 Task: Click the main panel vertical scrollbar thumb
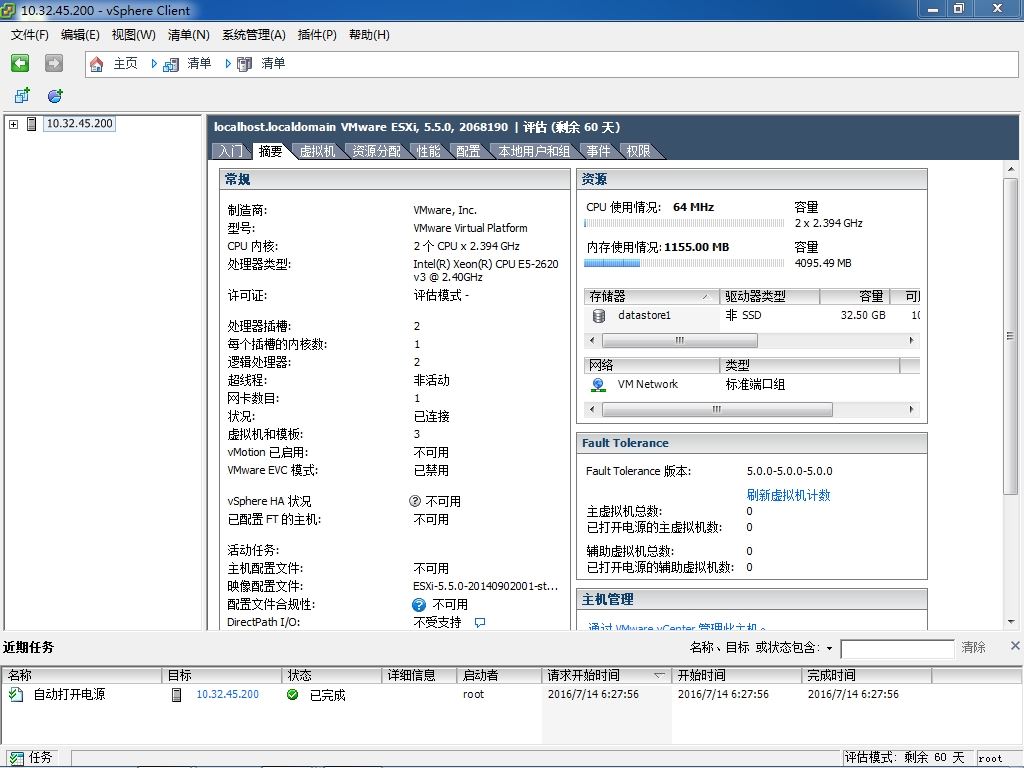click(x=1010, y=336)
